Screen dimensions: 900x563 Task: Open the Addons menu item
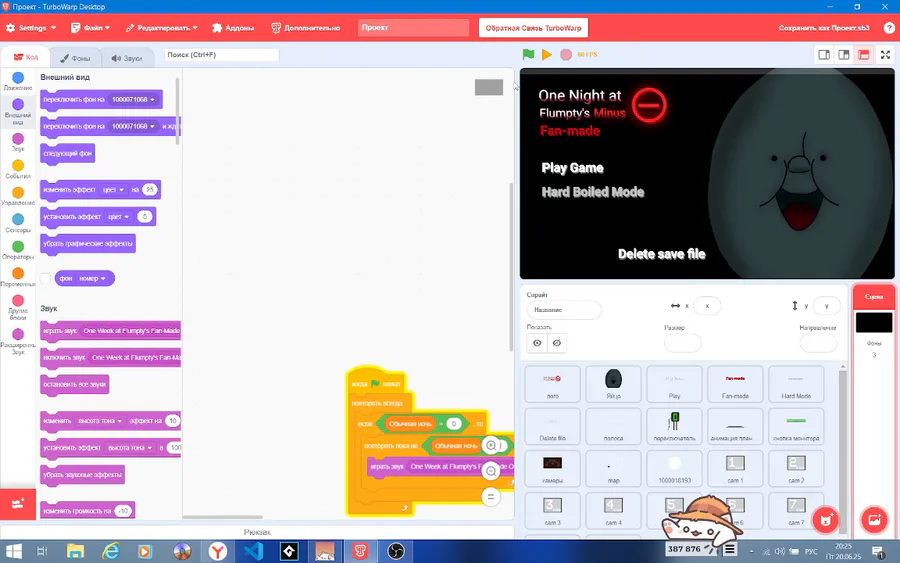click(233, 28)
